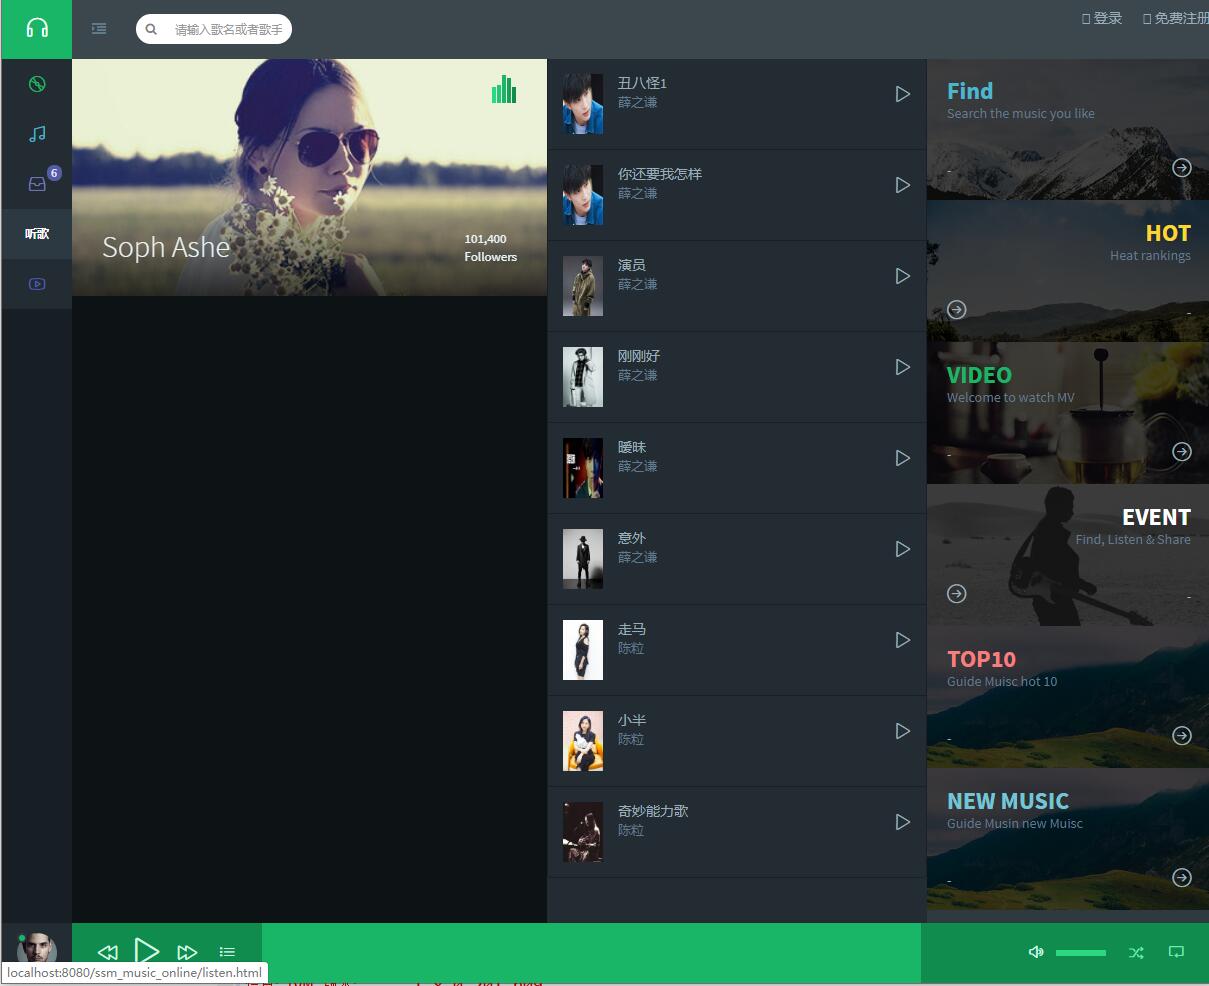Open the TOP10 card title
Screen dimensions: 1209x986
click(981, 659)
